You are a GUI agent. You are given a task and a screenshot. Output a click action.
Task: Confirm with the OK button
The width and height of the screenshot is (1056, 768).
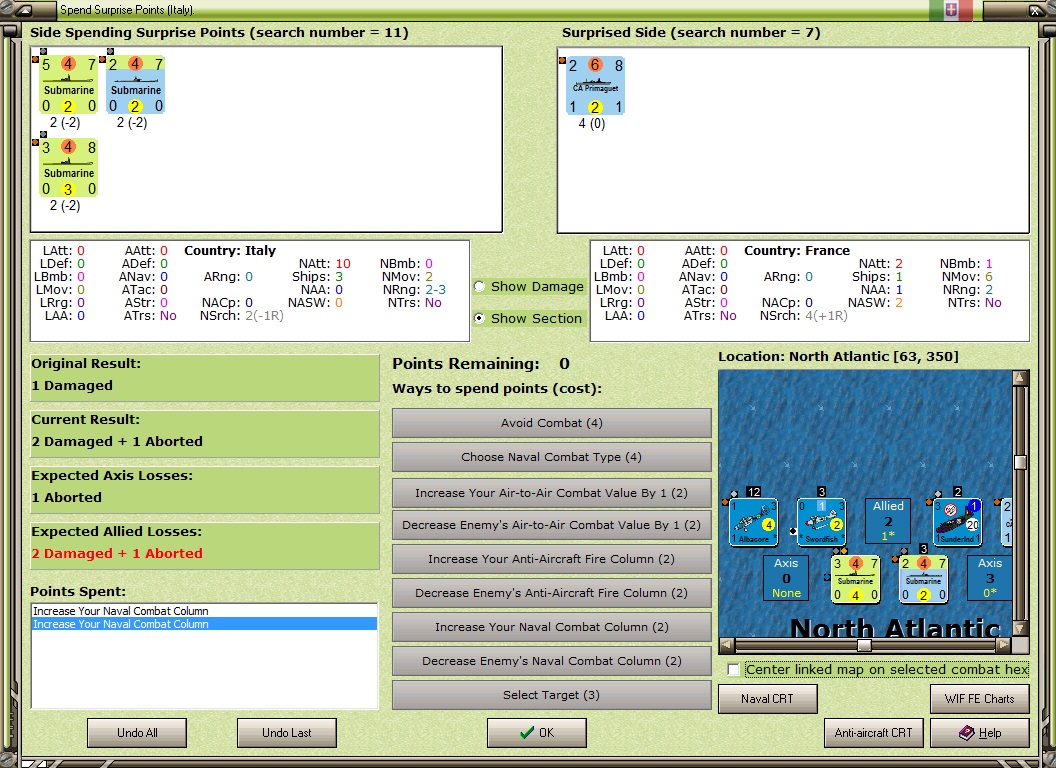click(537, 732)
